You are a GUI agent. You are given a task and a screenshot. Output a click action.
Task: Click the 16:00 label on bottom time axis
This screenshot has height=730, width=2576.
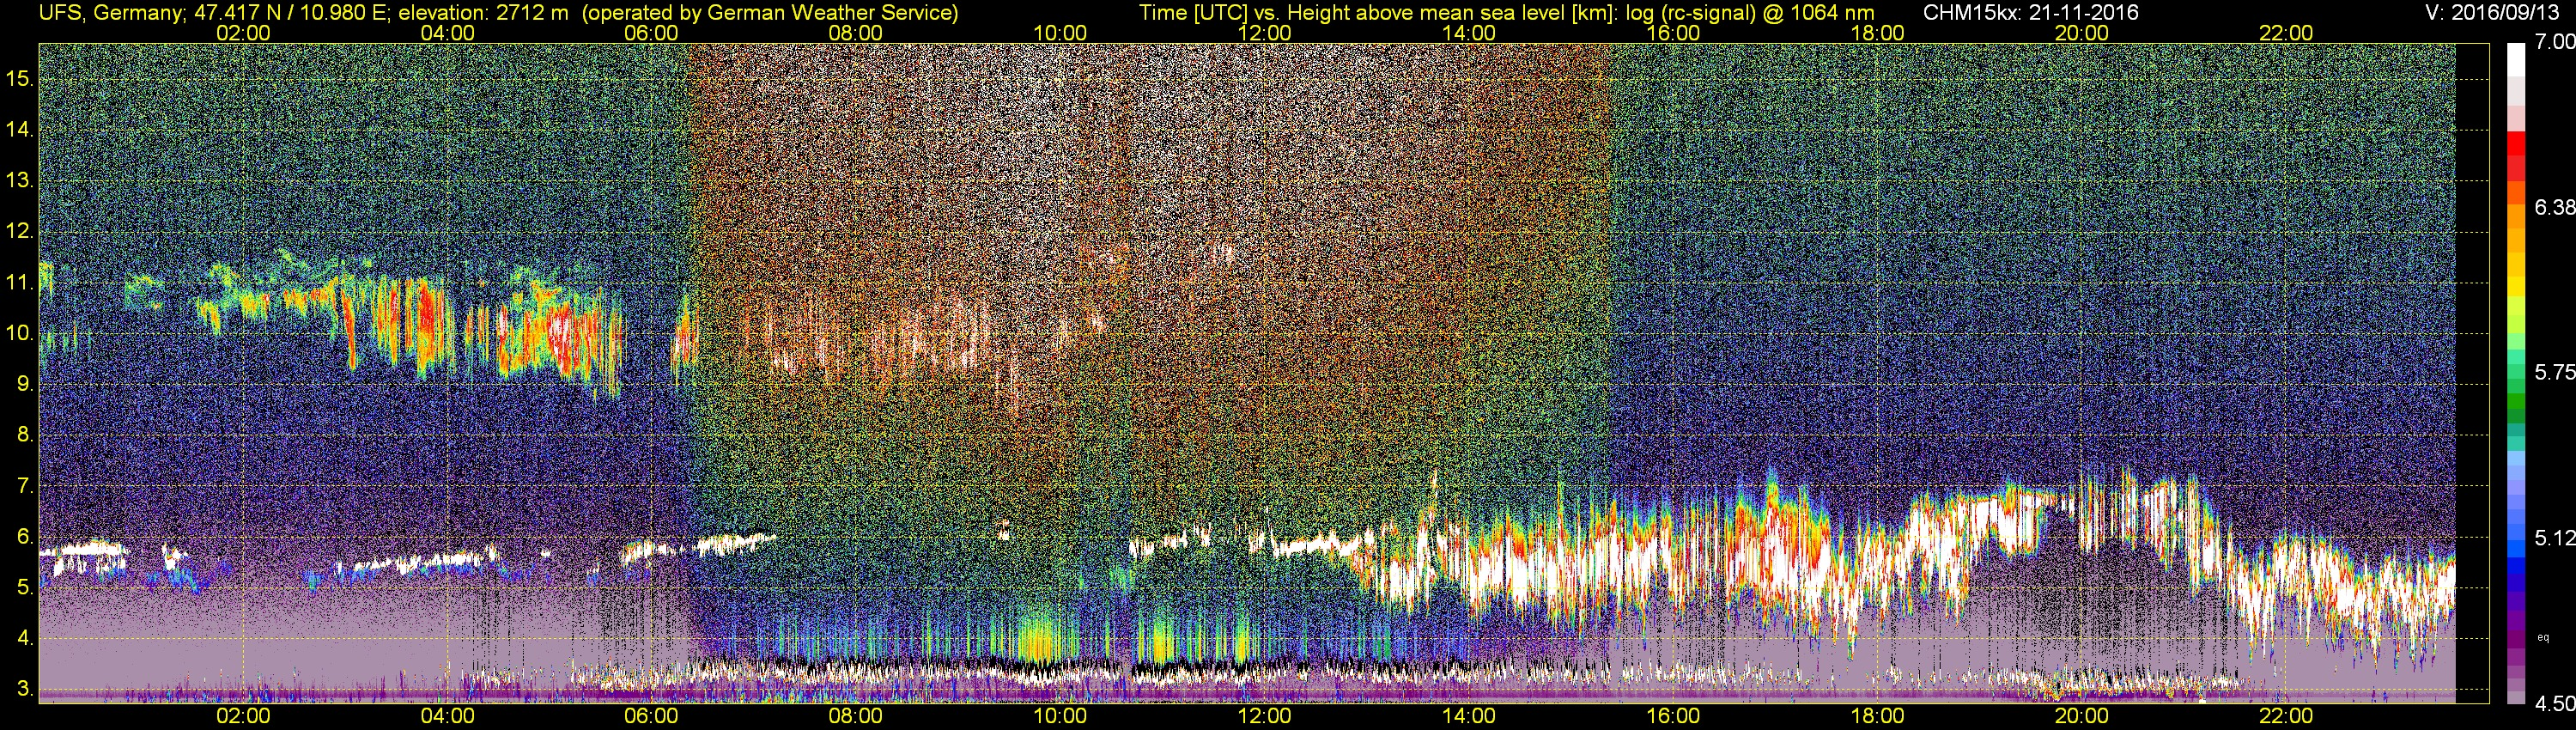click(1673, 717)
